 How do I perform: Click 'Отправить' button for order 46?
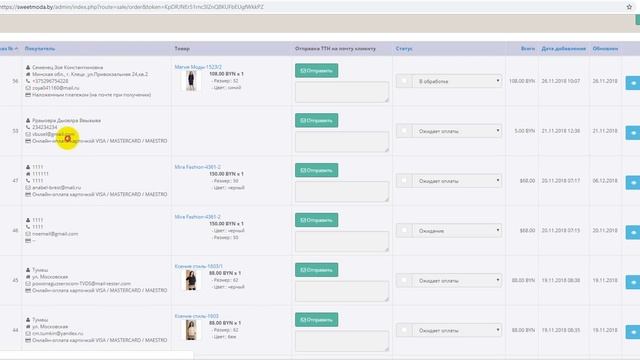pyautogui.click(x=316, y=220)
